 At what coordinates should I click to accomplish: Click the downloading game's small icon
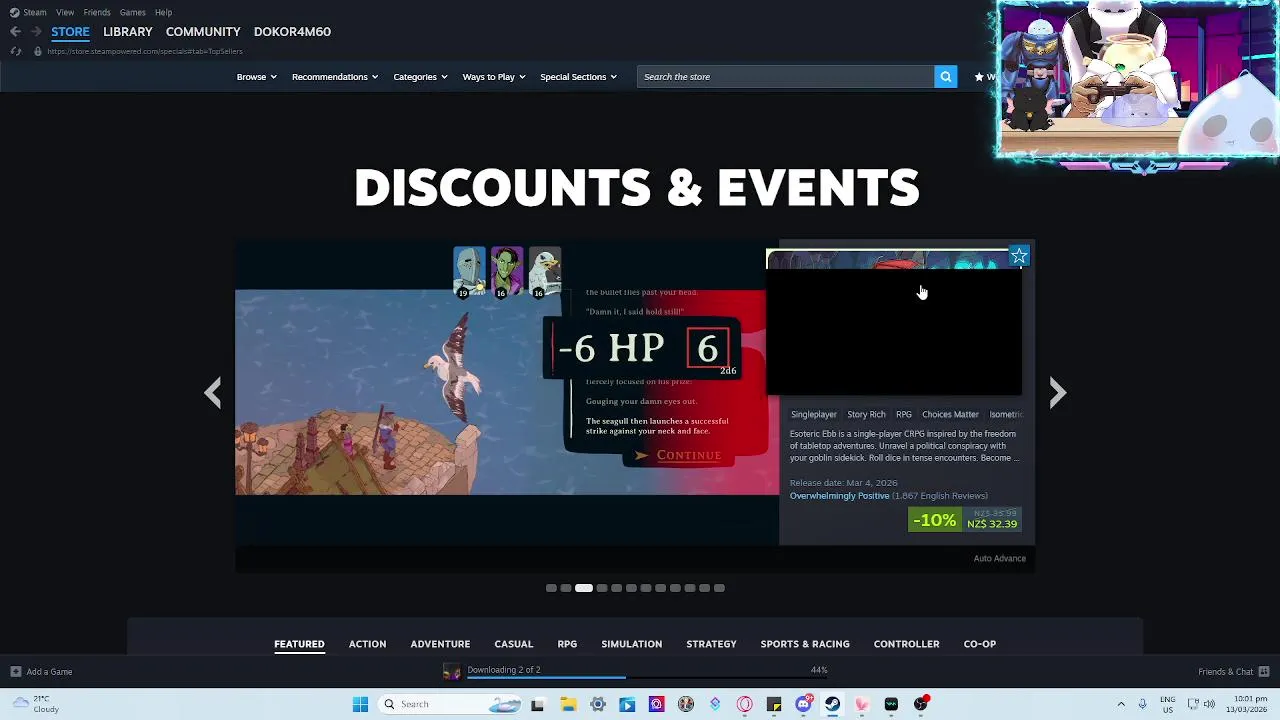tap(452, 672)
